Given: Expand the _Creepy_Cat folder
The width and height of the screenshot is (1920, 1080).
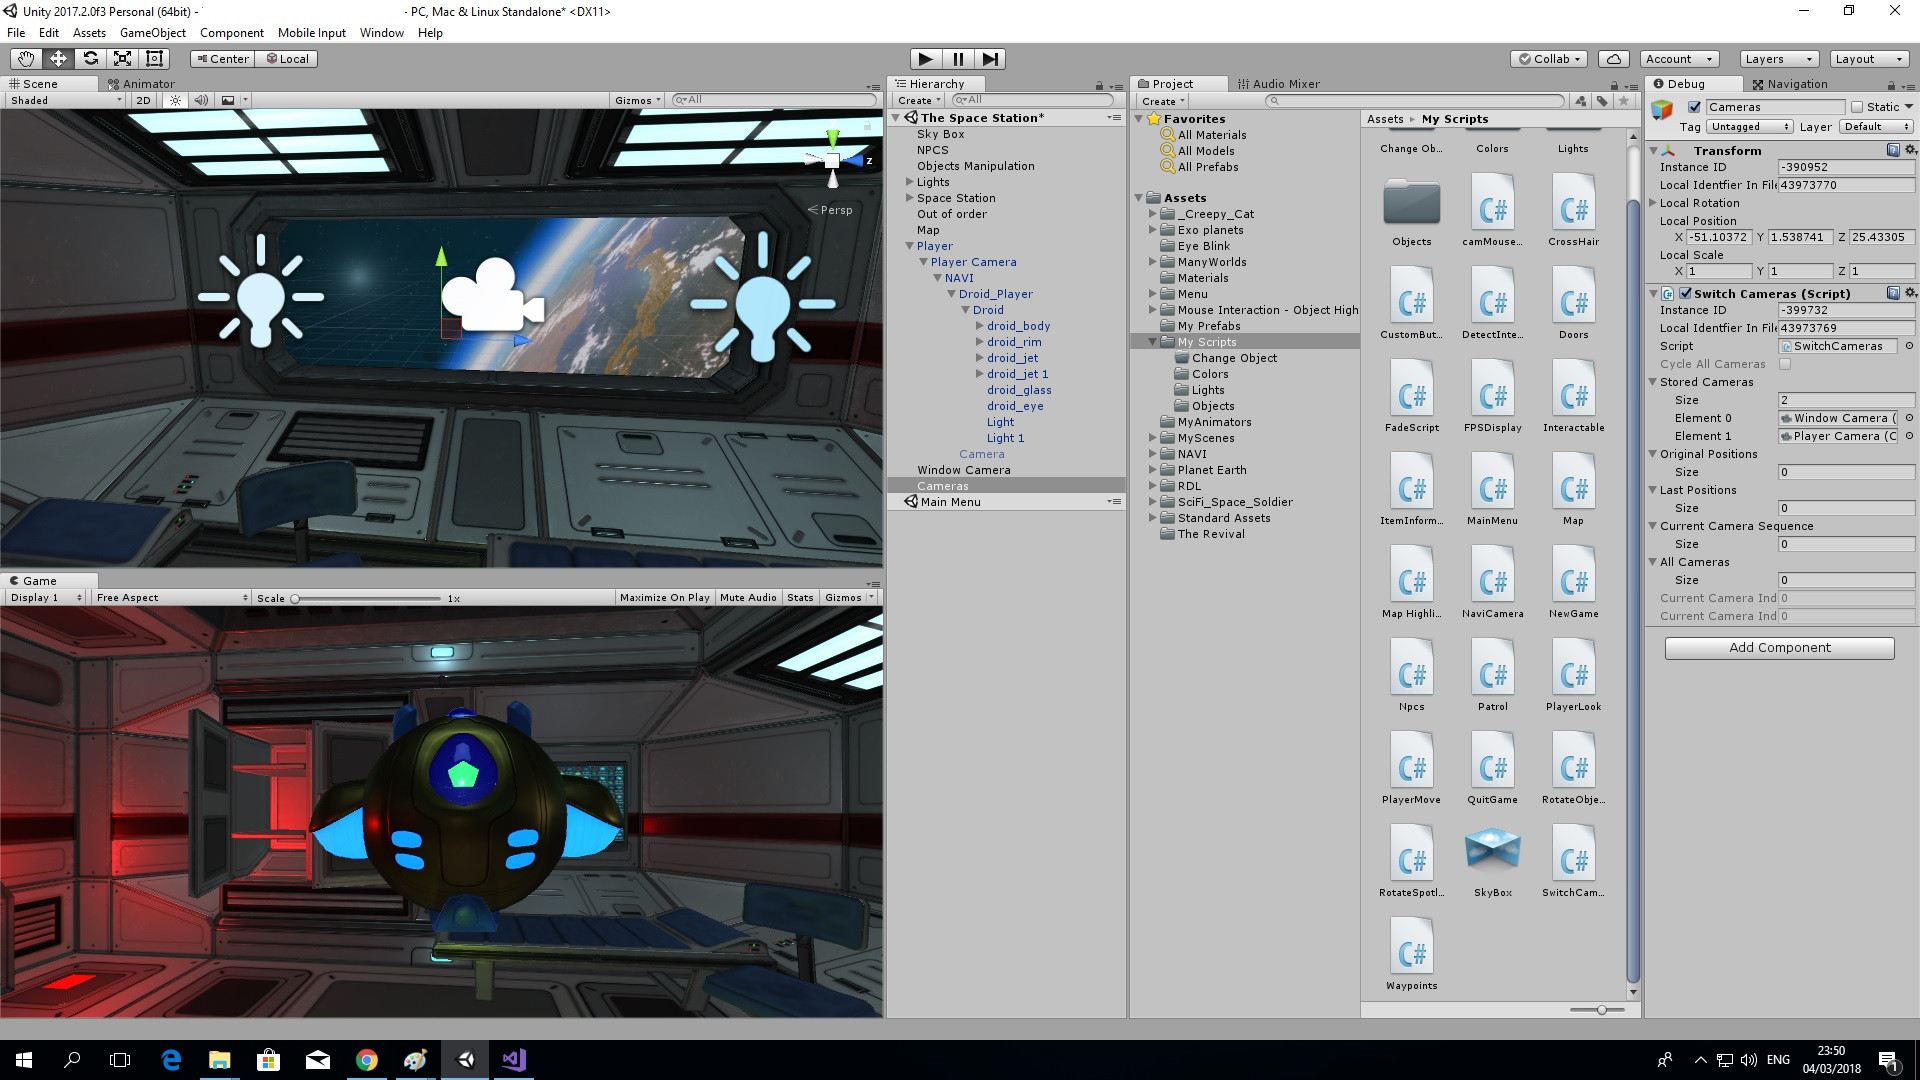Looking at the screenshot, I should click(x=1152, y=214).
